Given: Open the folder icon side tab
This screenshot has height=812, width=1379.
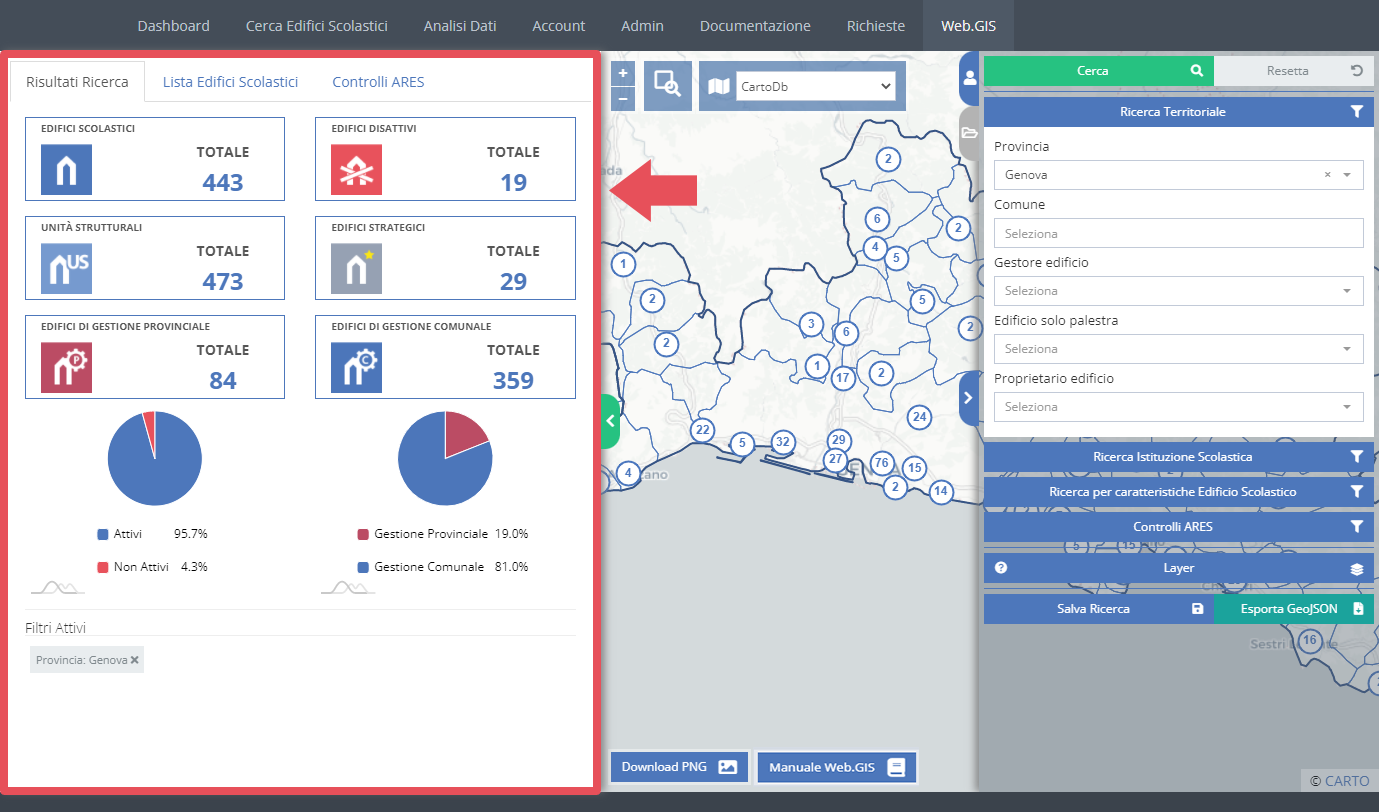Looking at the screenshot, I should [969, 133].
